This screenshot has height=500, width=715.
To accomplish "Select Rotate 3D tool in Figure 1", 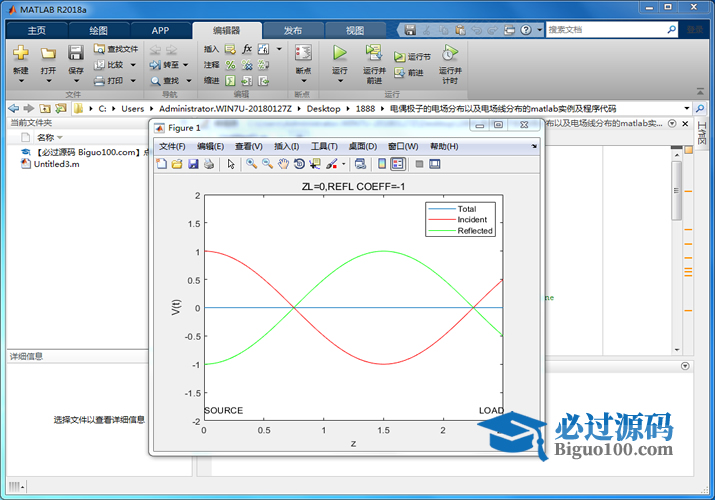I will point(299,164).
